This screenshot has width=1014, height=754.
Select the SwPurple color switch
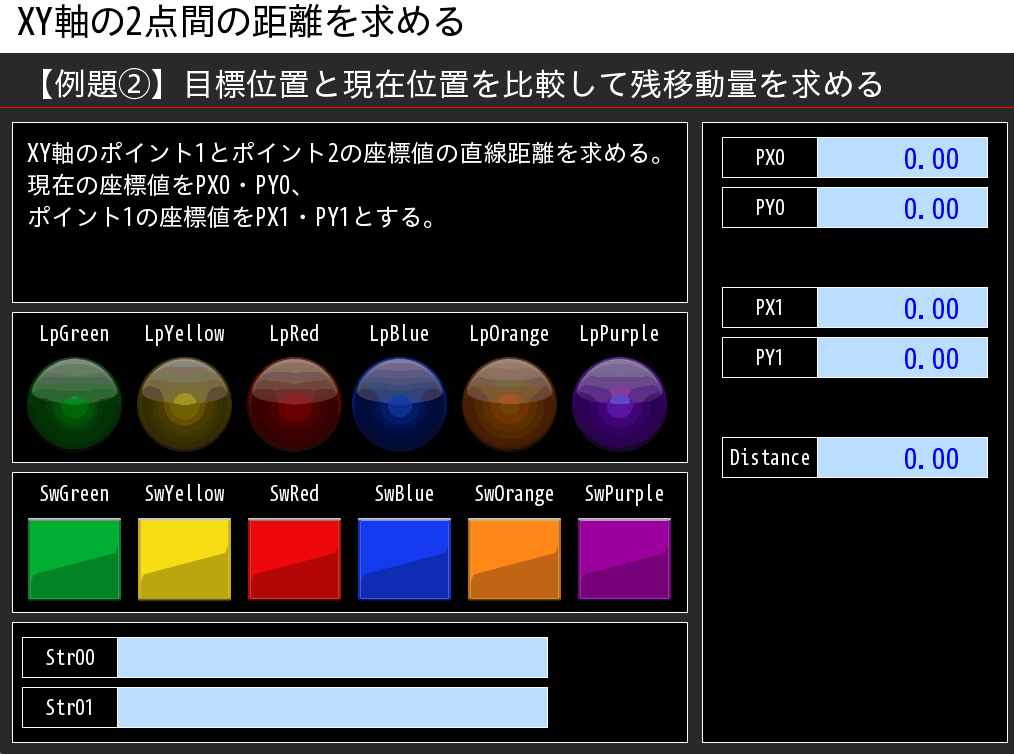coord(624,560)
